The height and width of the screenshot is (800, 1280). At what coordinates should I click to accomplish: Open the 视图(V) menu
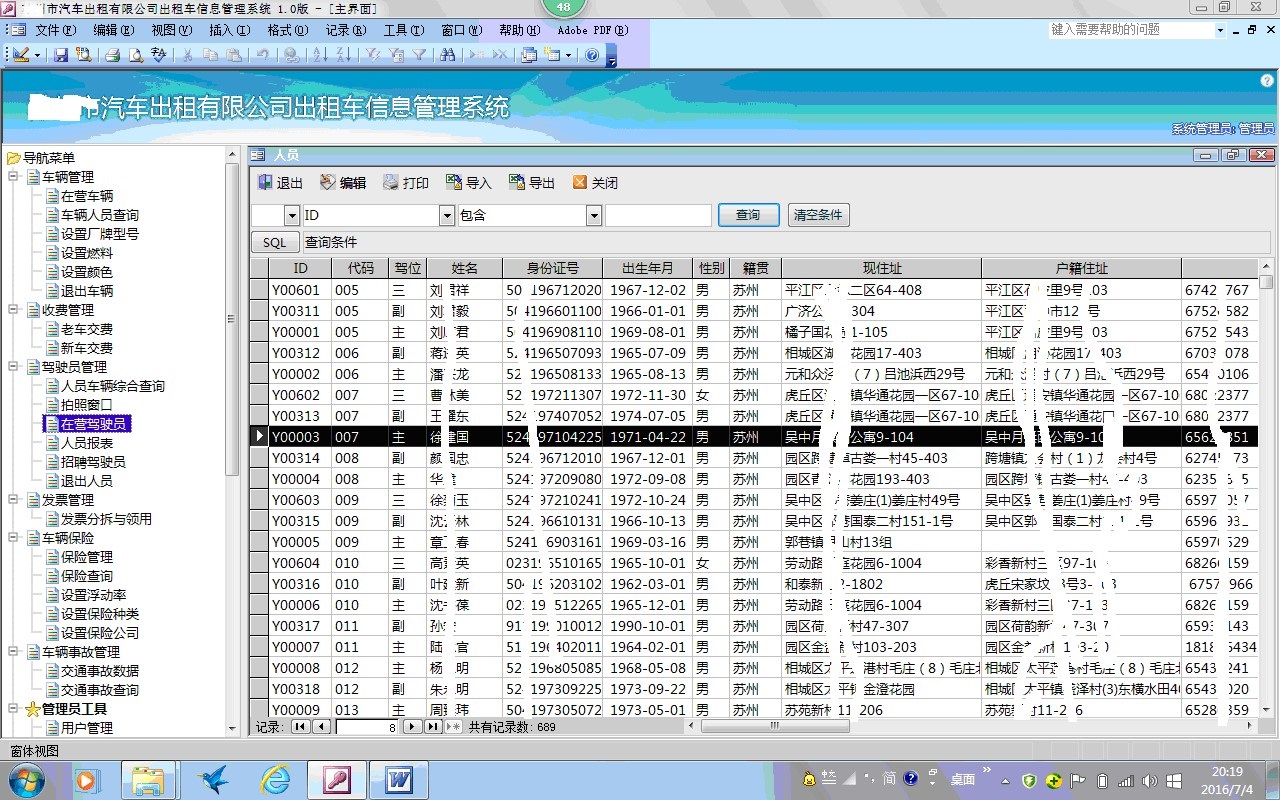171,30
